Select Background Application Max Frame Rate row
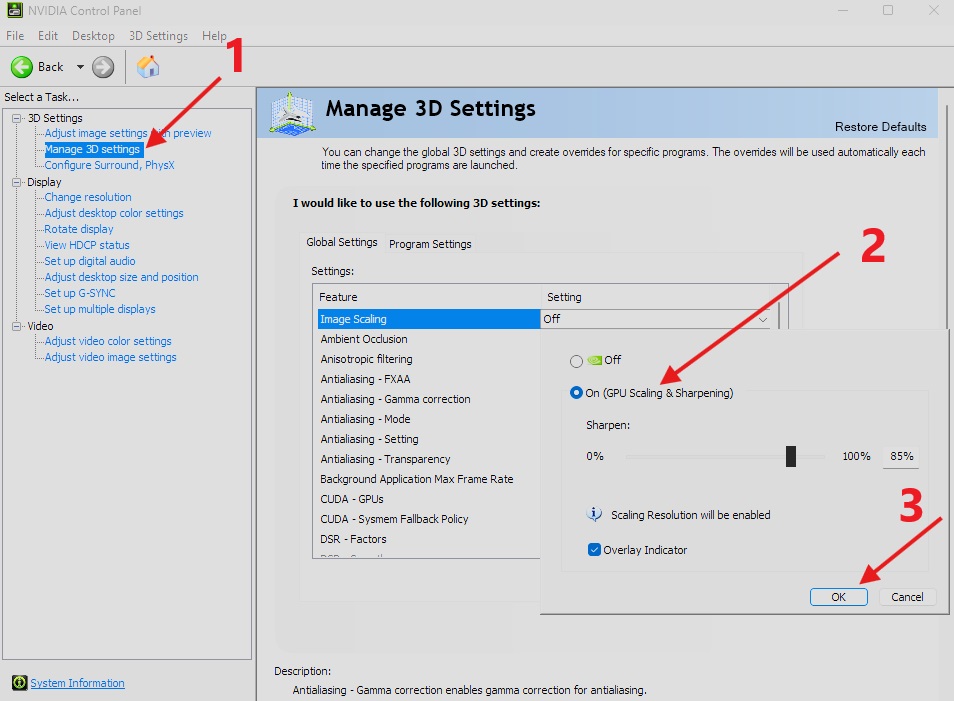Viewport: 954px width, 701px height. coord(428,480)
